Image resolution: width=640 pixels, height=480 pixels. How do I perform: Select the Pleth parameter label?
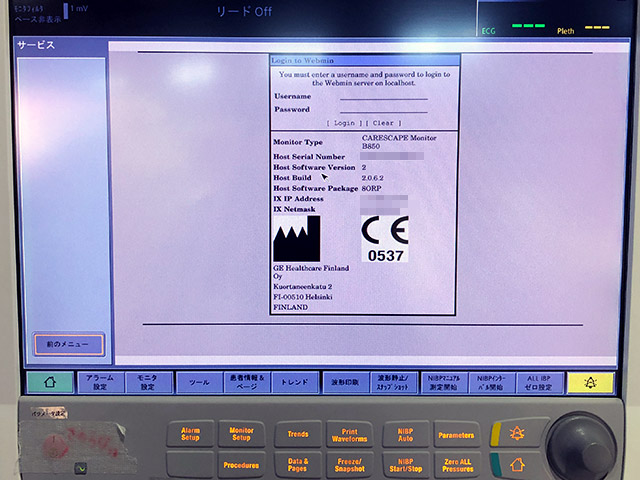[565, 31]
